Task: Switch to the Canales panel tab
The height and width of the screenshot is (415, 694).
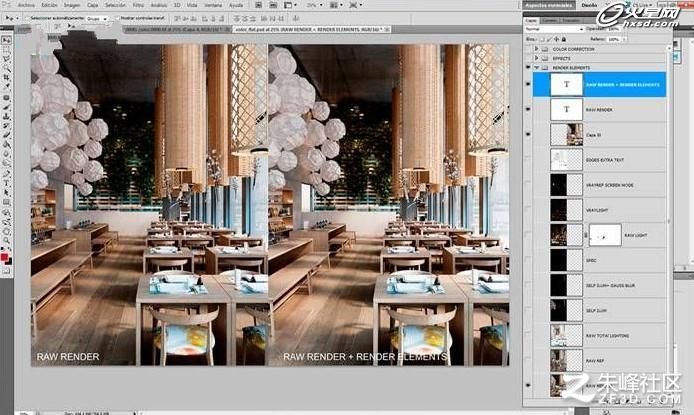Action: [x=550, y=20]
